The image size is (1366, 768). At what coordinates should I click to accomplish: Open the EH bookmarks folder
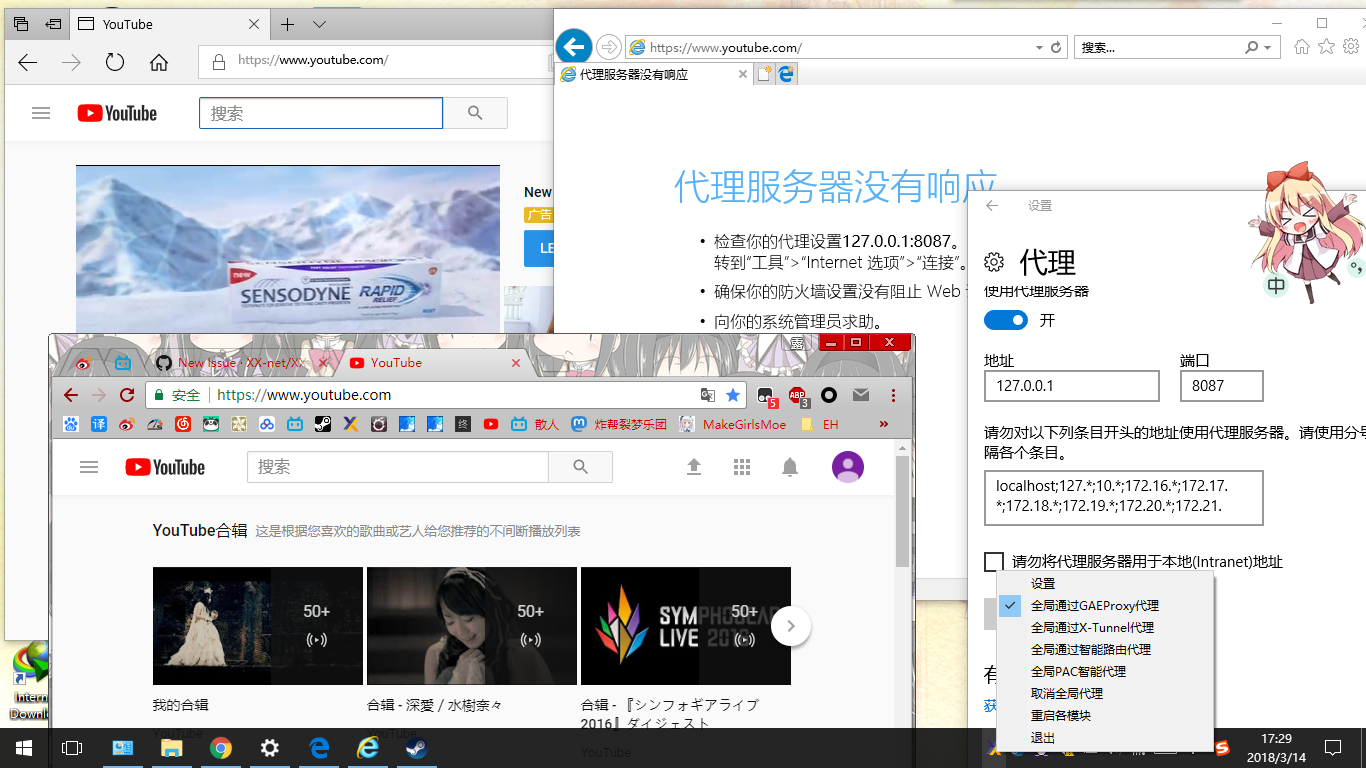pos(820,424)
